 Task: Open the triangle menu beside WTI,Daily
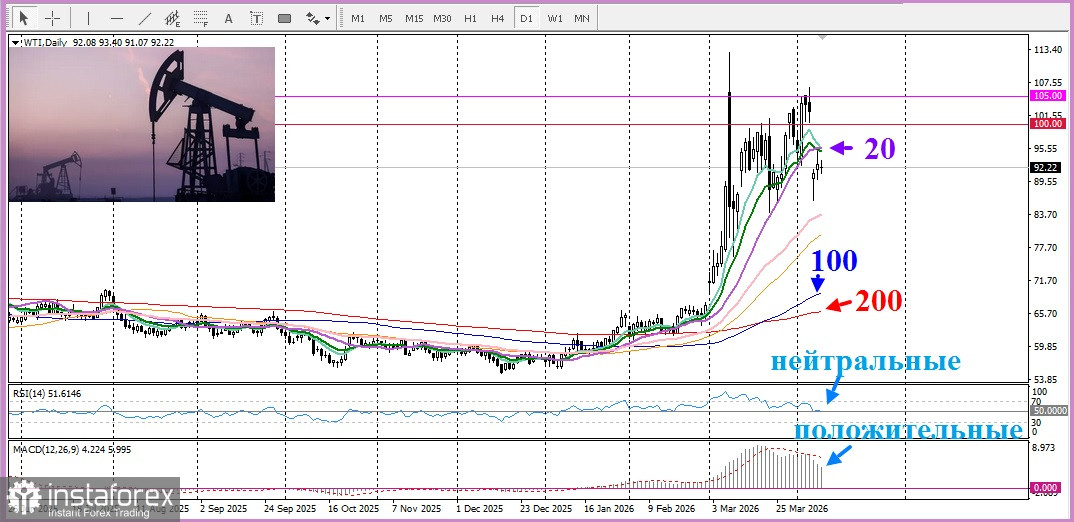pyautogui.click(x=16, y=42)
